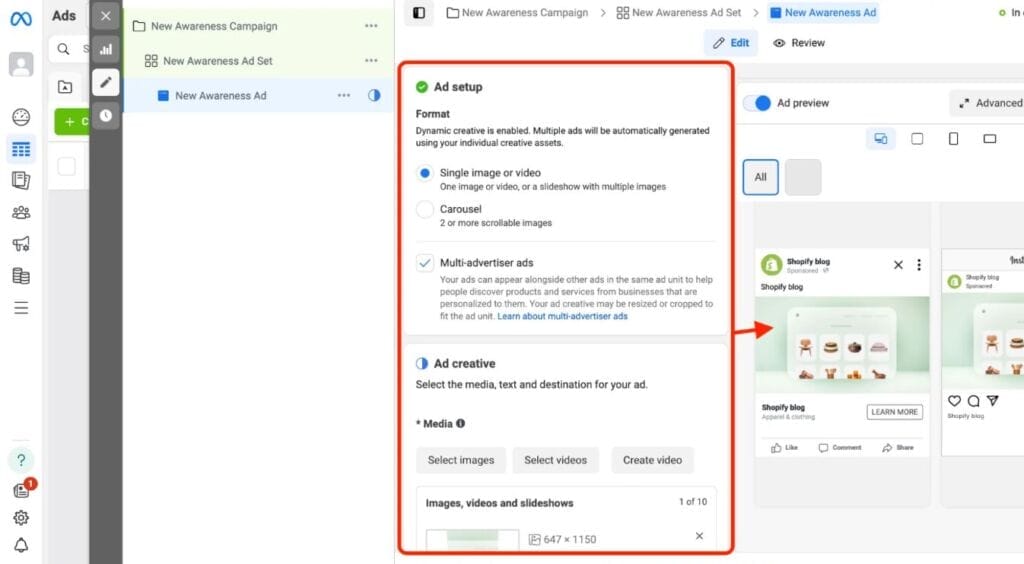Image resolution: width=1024 pixels, height=564 pixels.
Task: Select the gray placement tab beside All
Action: [x=803, y=177]
